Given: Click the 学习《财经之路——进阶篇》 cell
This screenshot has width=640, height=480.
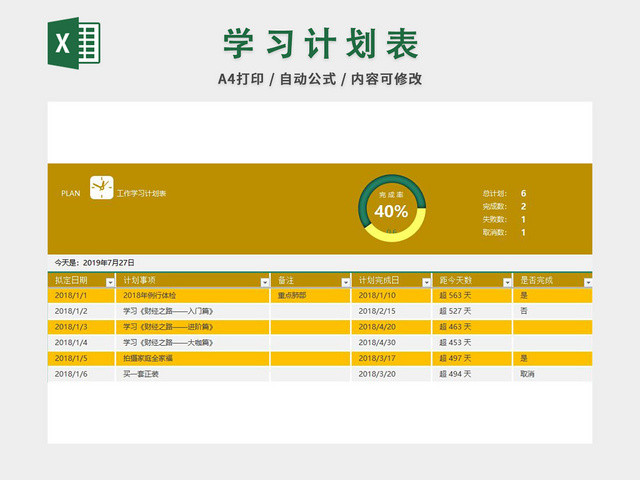Looking at the screenshot, I should tap(193, 327).
